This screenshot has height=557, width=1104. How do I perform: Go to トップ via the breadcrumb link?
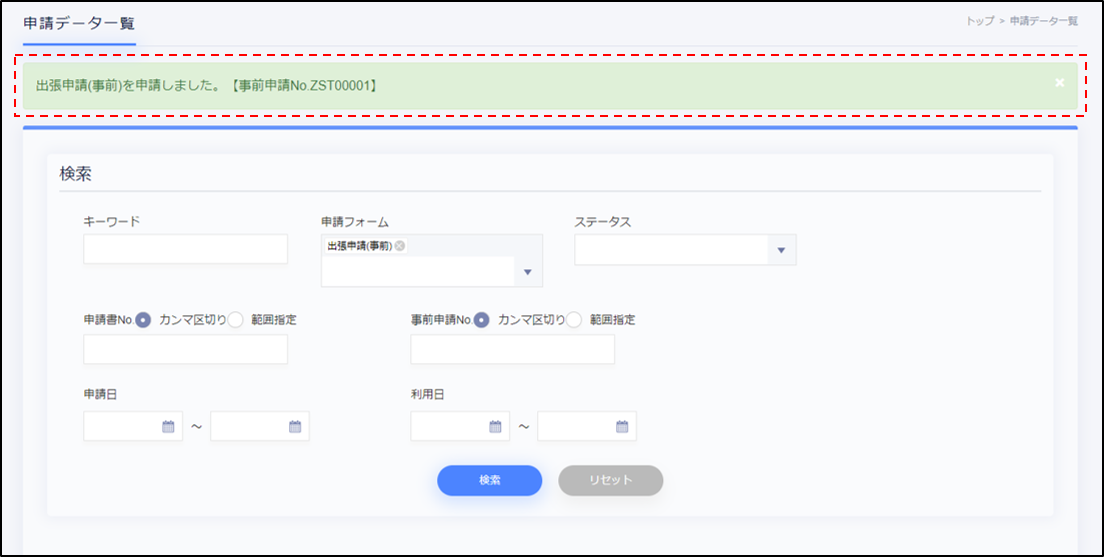point(979,21)
